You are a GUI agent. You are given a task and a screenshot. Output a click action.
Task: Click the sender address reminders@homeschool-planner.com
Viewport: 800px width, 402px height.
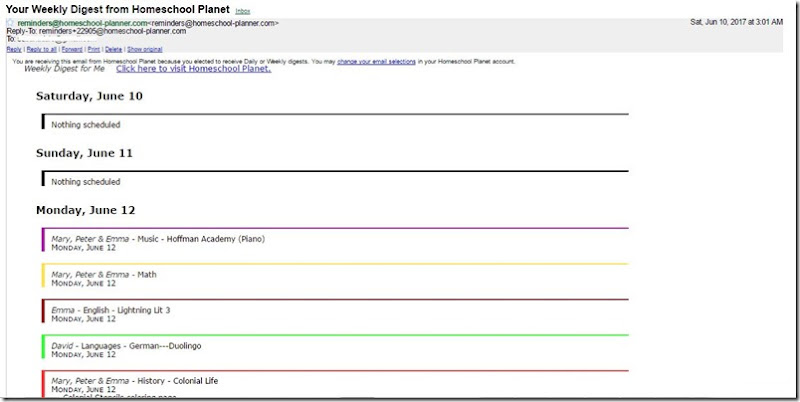(82, 23)
